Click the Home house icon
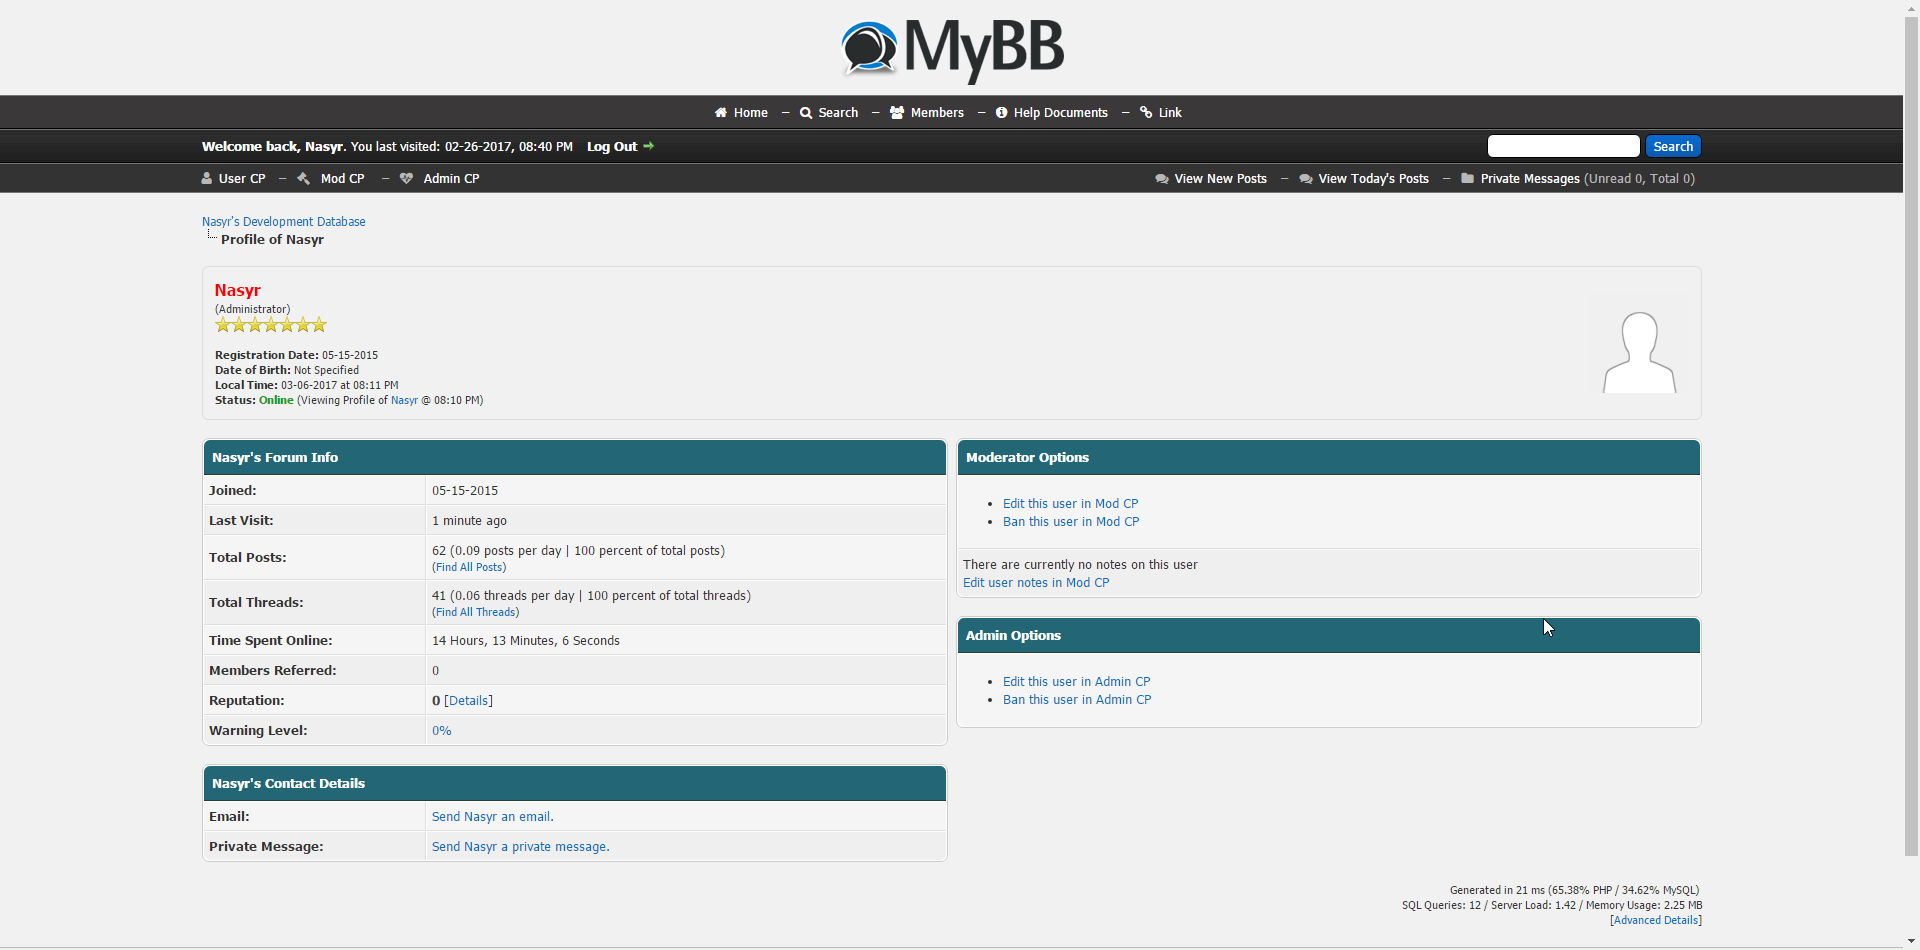Viewport: 1920px width, 950px height. 721,113
